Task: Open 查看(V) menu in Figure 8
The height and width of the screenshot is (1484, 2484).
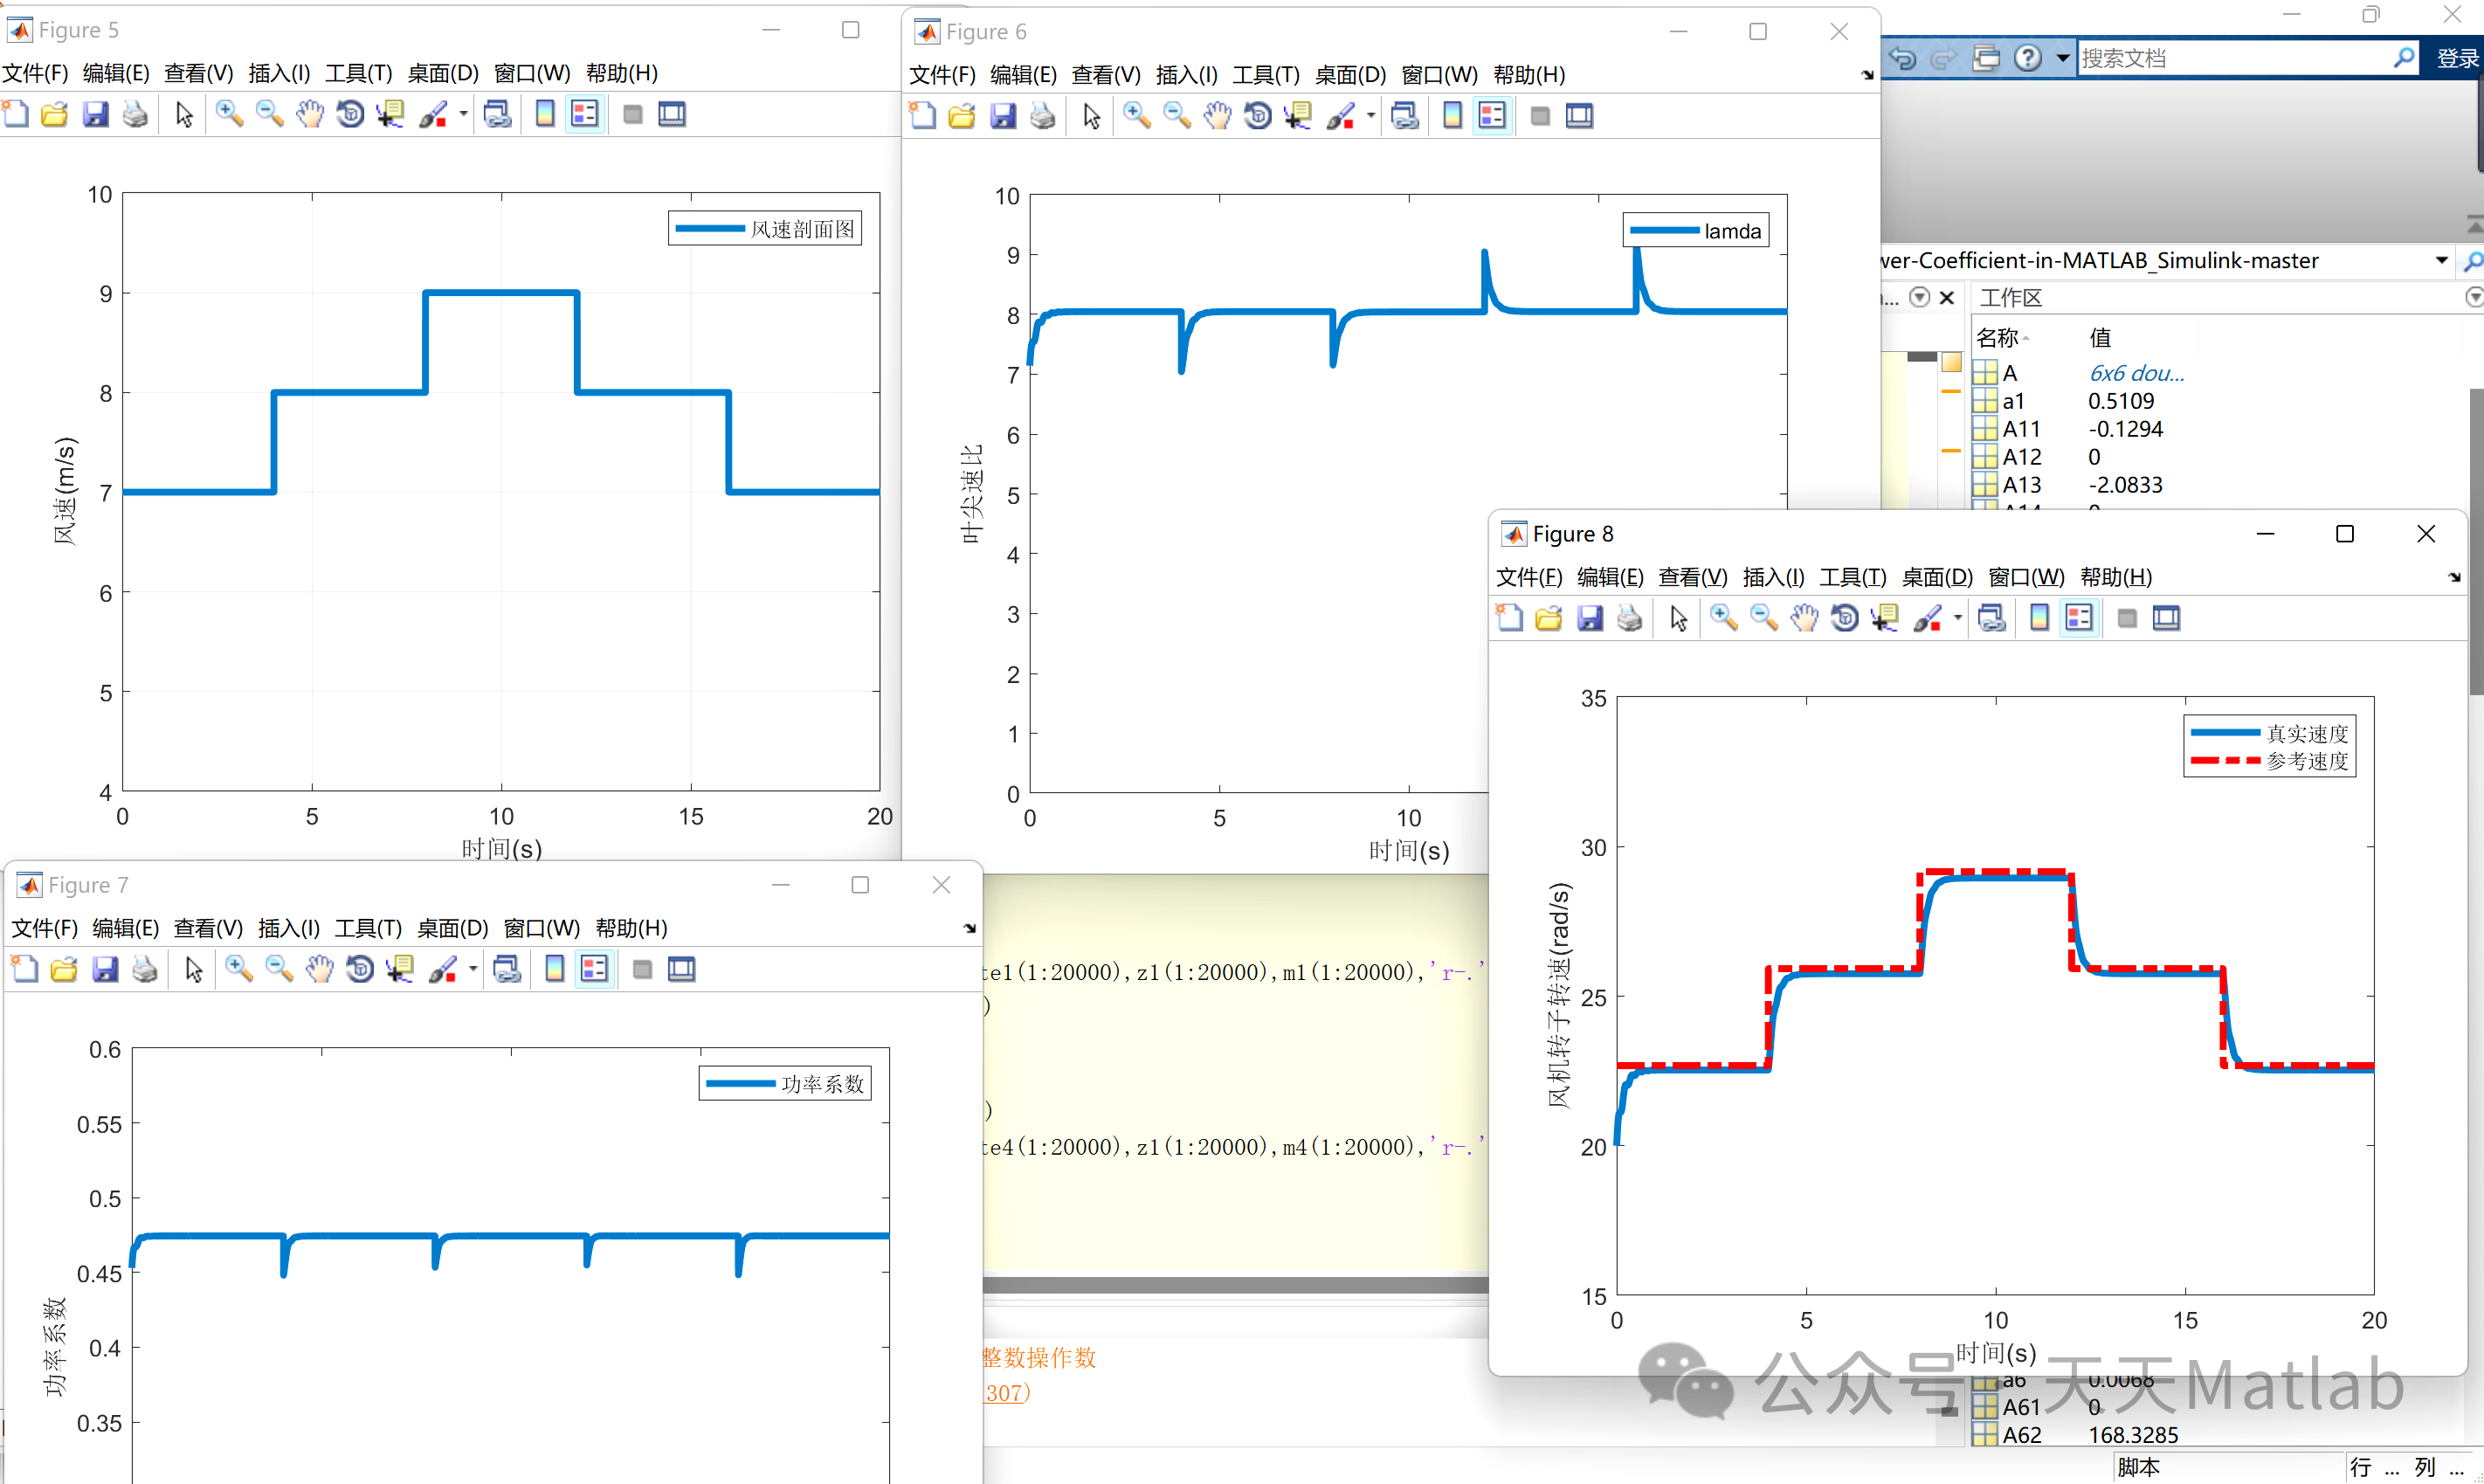Action: (1693, 577)
